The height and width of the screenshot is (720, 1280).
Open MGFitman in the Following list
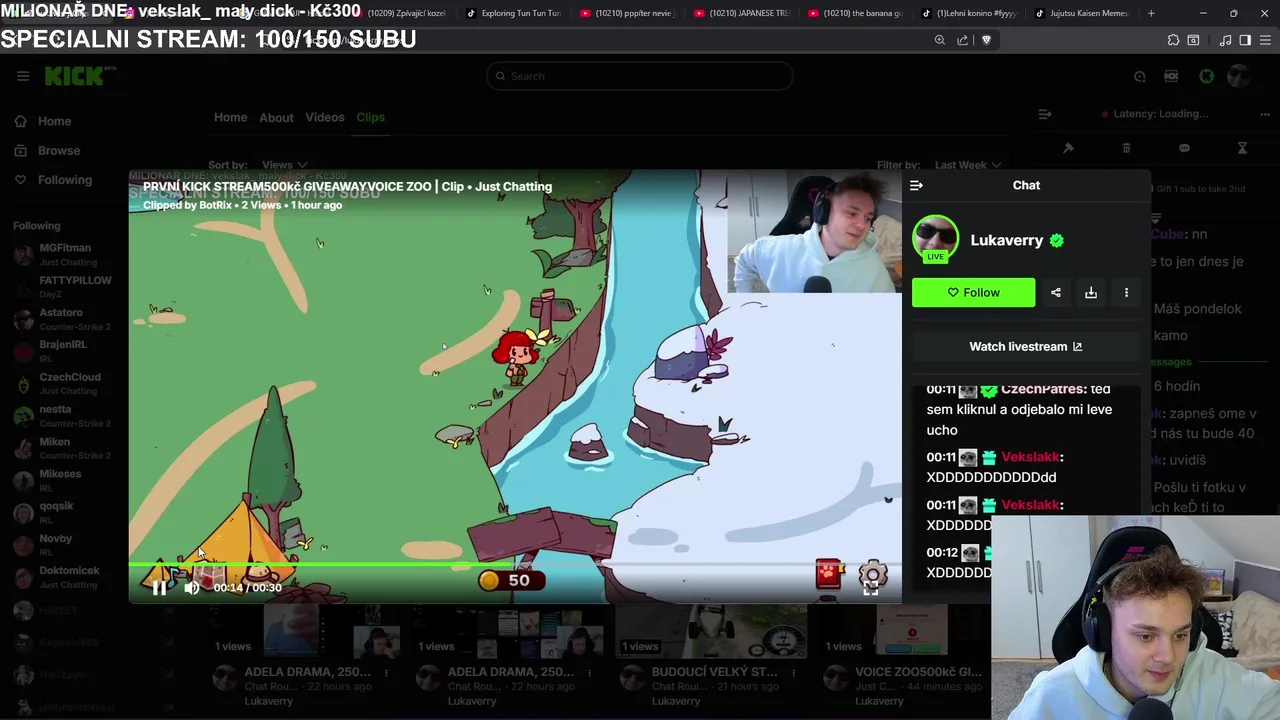coord(66,254)
